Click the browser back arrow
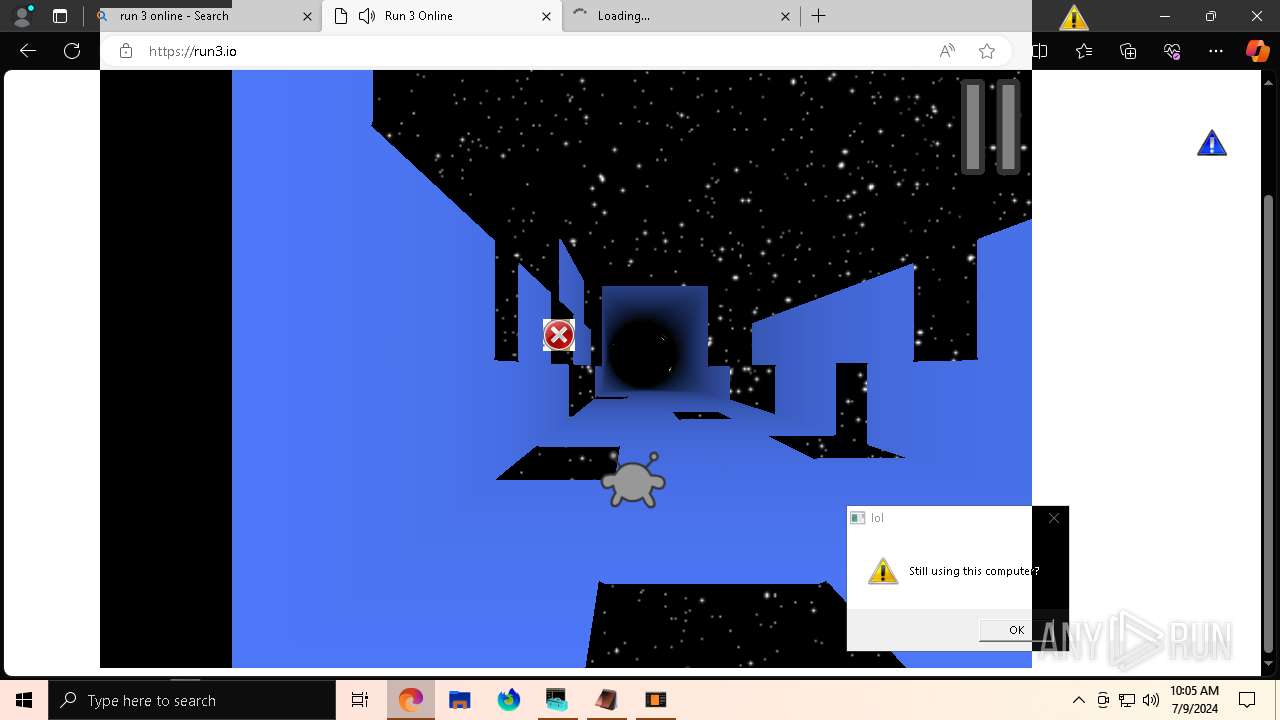The height and width of the screenshot is (720, 1280). tap(28, 51)
